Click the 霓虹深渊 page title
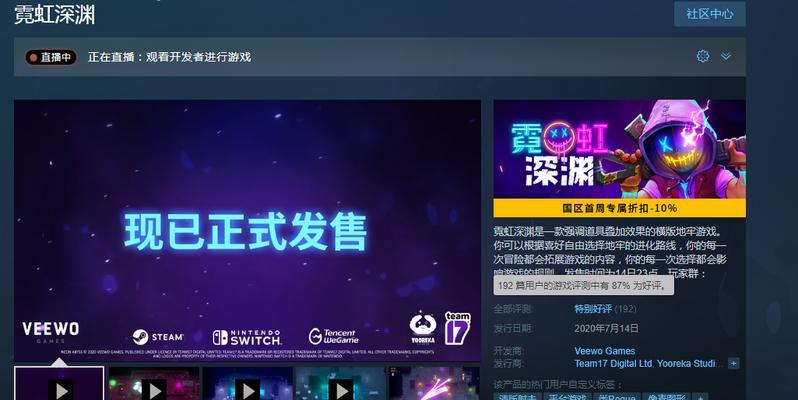Screen dimensions: 798x400 pyautogui.click(x=54, y=15)
